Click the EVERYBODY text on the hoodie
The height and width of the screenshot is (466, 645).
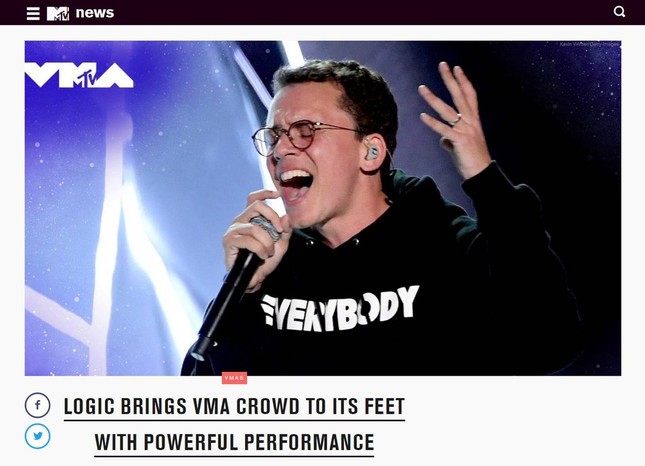(340, 308)
